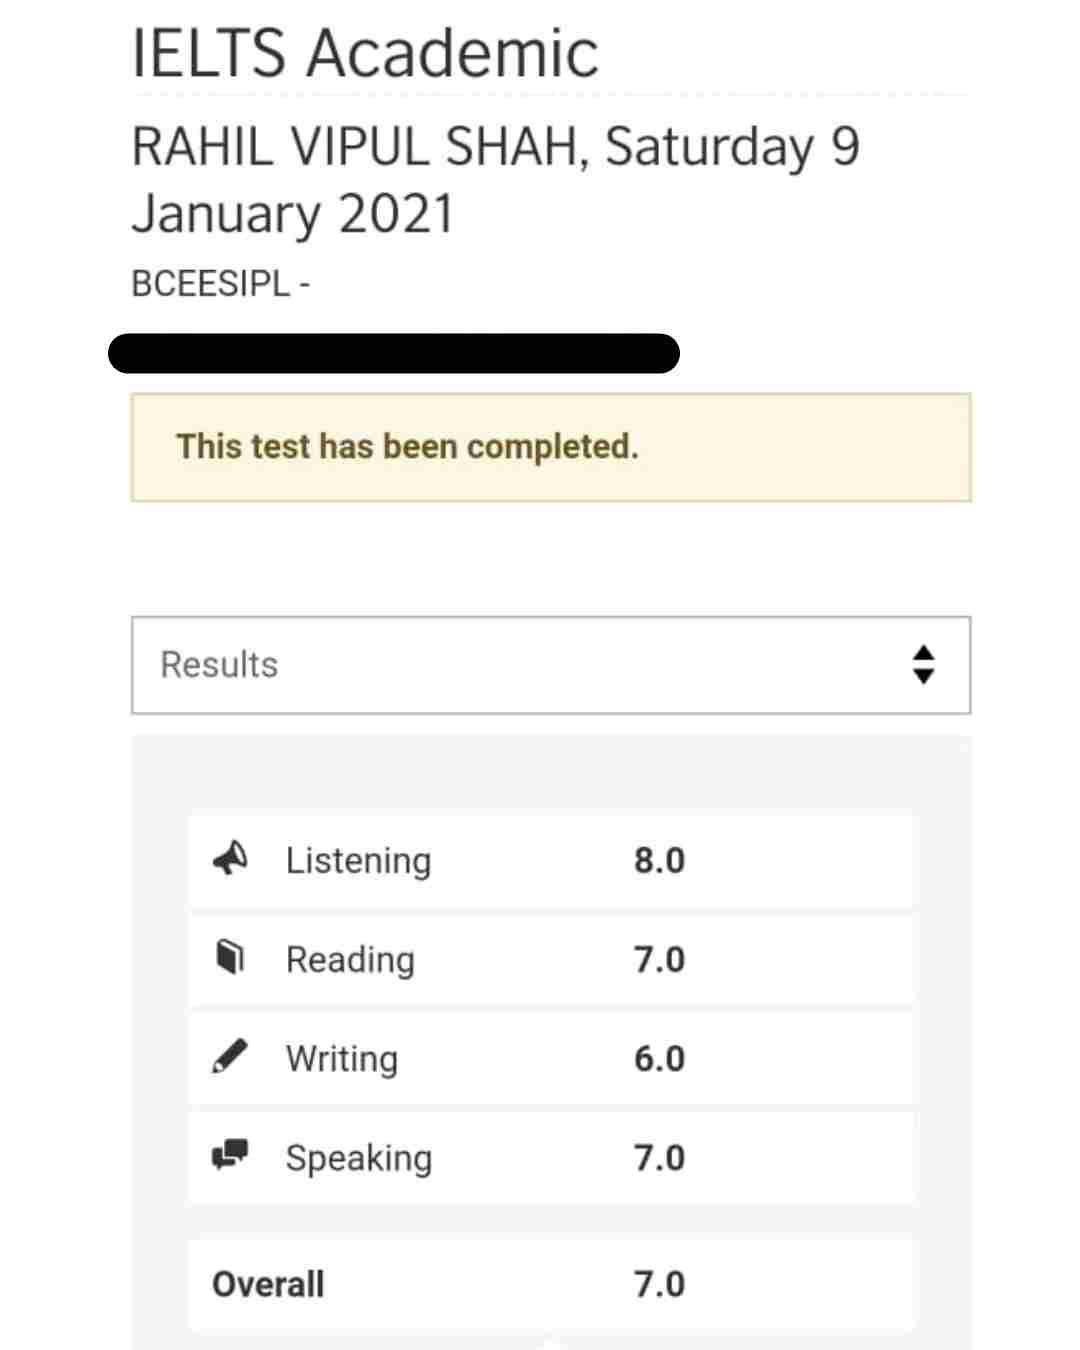The image size is (1080, 1350).
Task: Open the Results dropdown
Action: (x=551, y=665)
